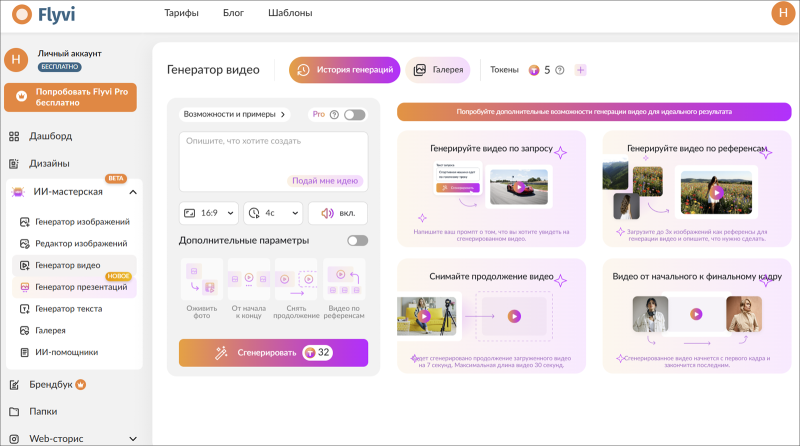Click the 'Личный аккаунт' label
This screenshot has height=446, width=800.
pyautogui.click(x=69, y=53)
